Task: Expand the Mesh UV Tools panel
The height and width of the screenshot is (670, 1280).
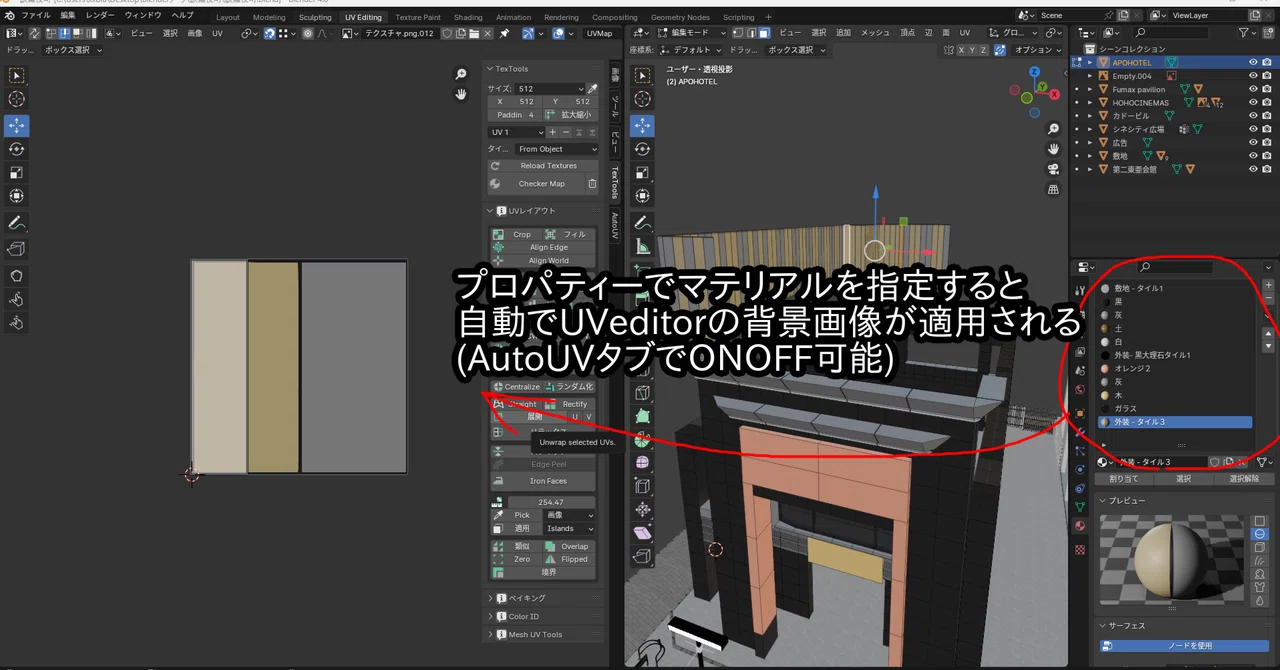Action: 546,634
